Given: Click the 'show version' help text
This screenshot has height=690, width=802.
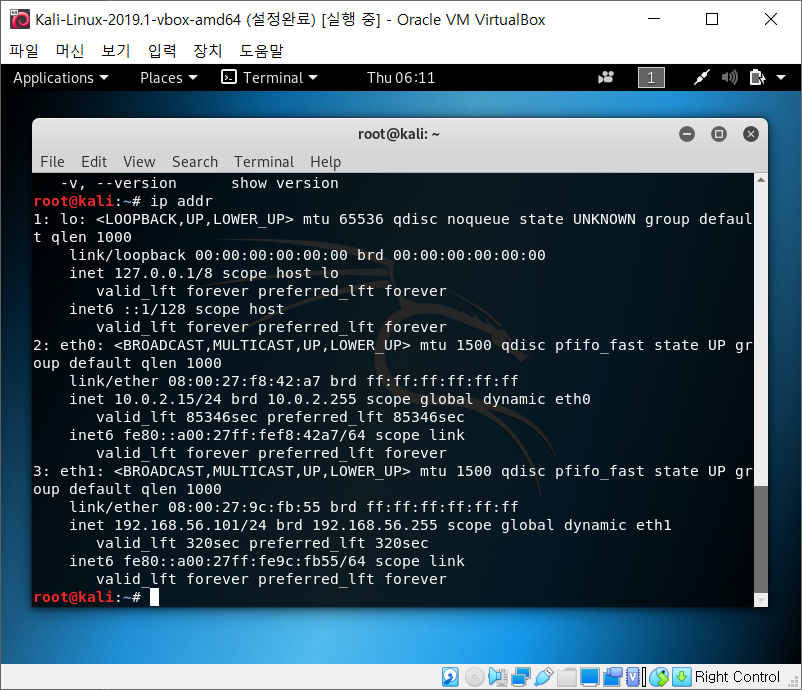Looking at the screenshot, I should [x=285, y=184].
